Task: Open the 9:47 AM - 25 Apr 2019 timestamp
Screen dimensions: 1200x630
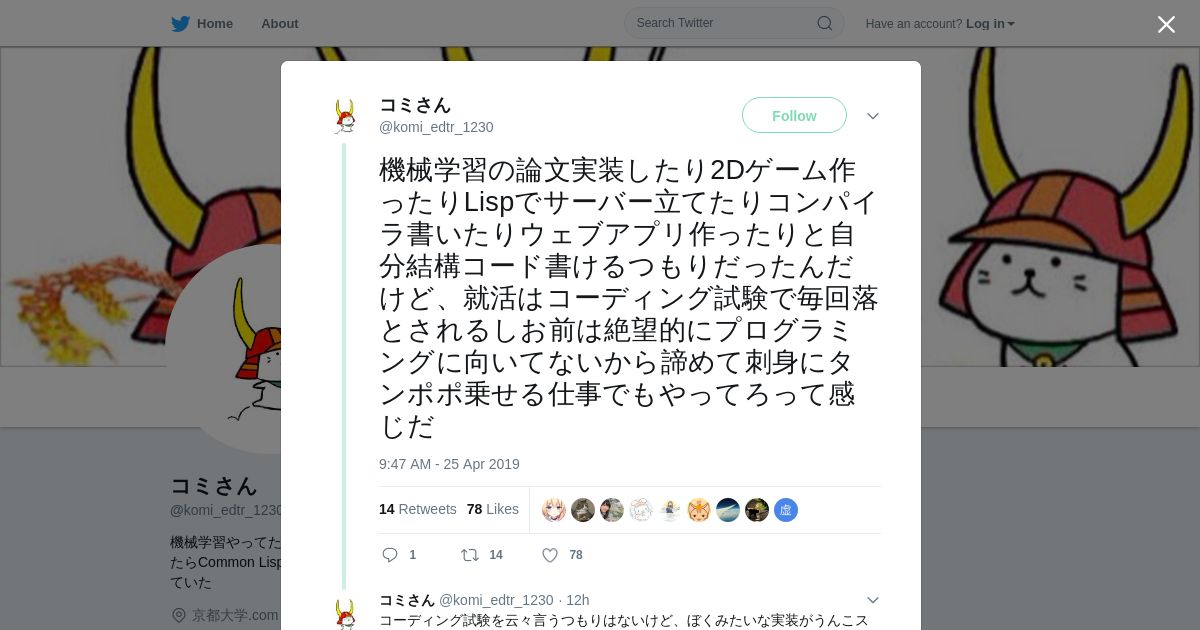Action: [x=449, y=464]
